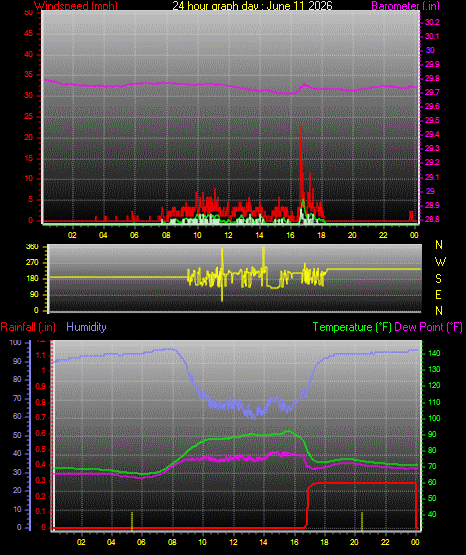Click rainfall axis value 0.9
Image resolution: width=466 pixels, height=555 pixels.
(x=41, y=386)
